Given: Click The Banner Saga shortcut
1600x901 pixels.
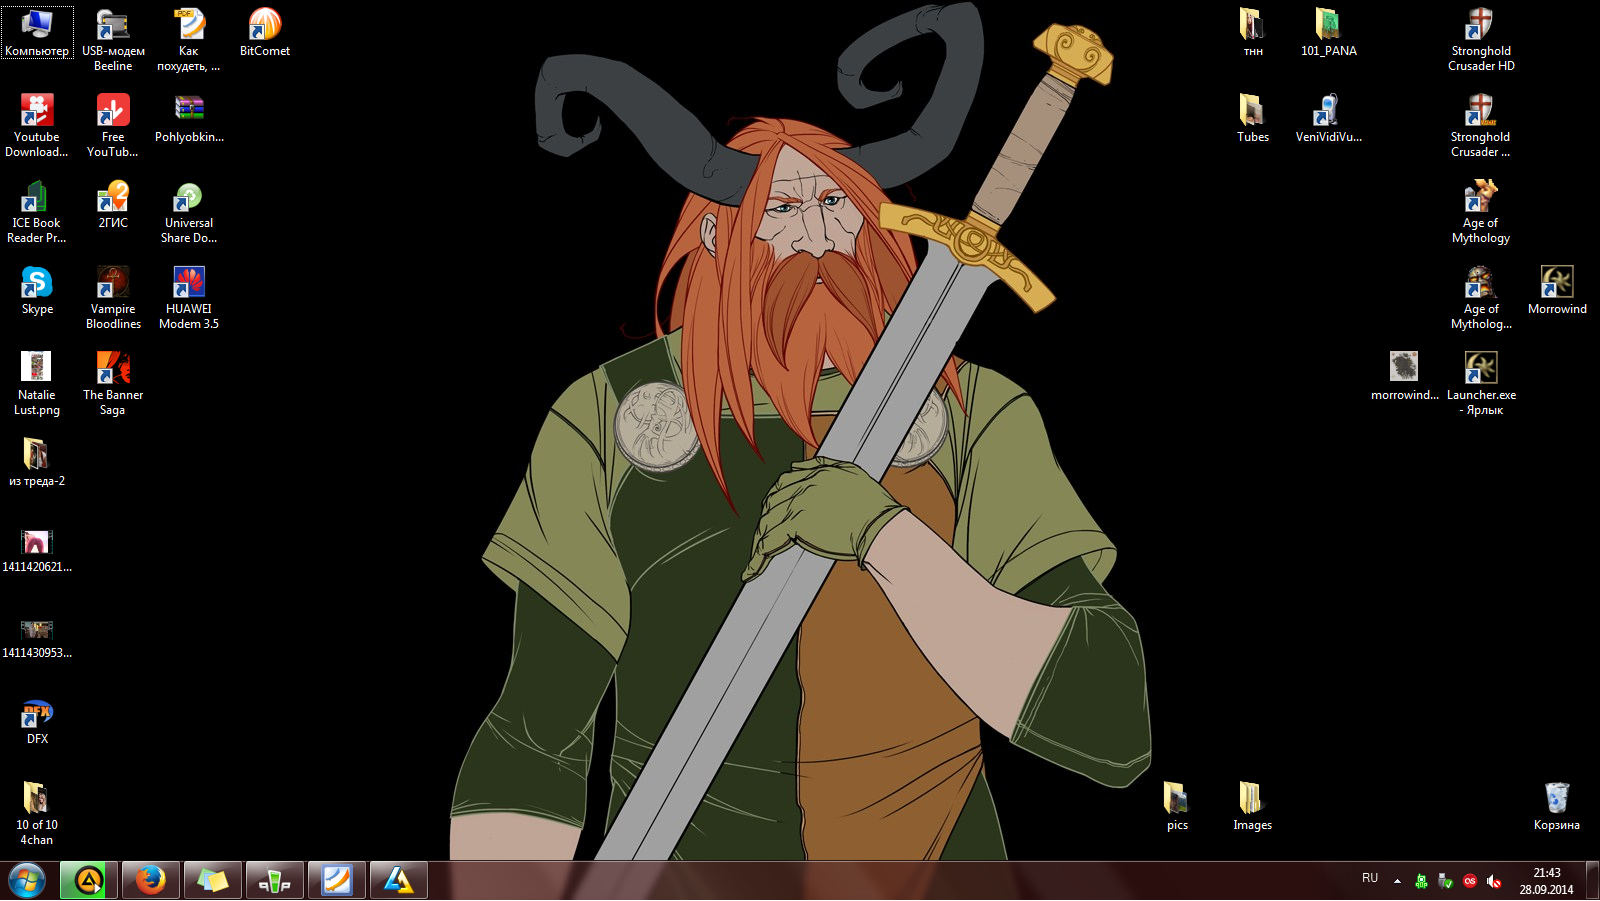Looking at the screenshot, I should [113, 384].
